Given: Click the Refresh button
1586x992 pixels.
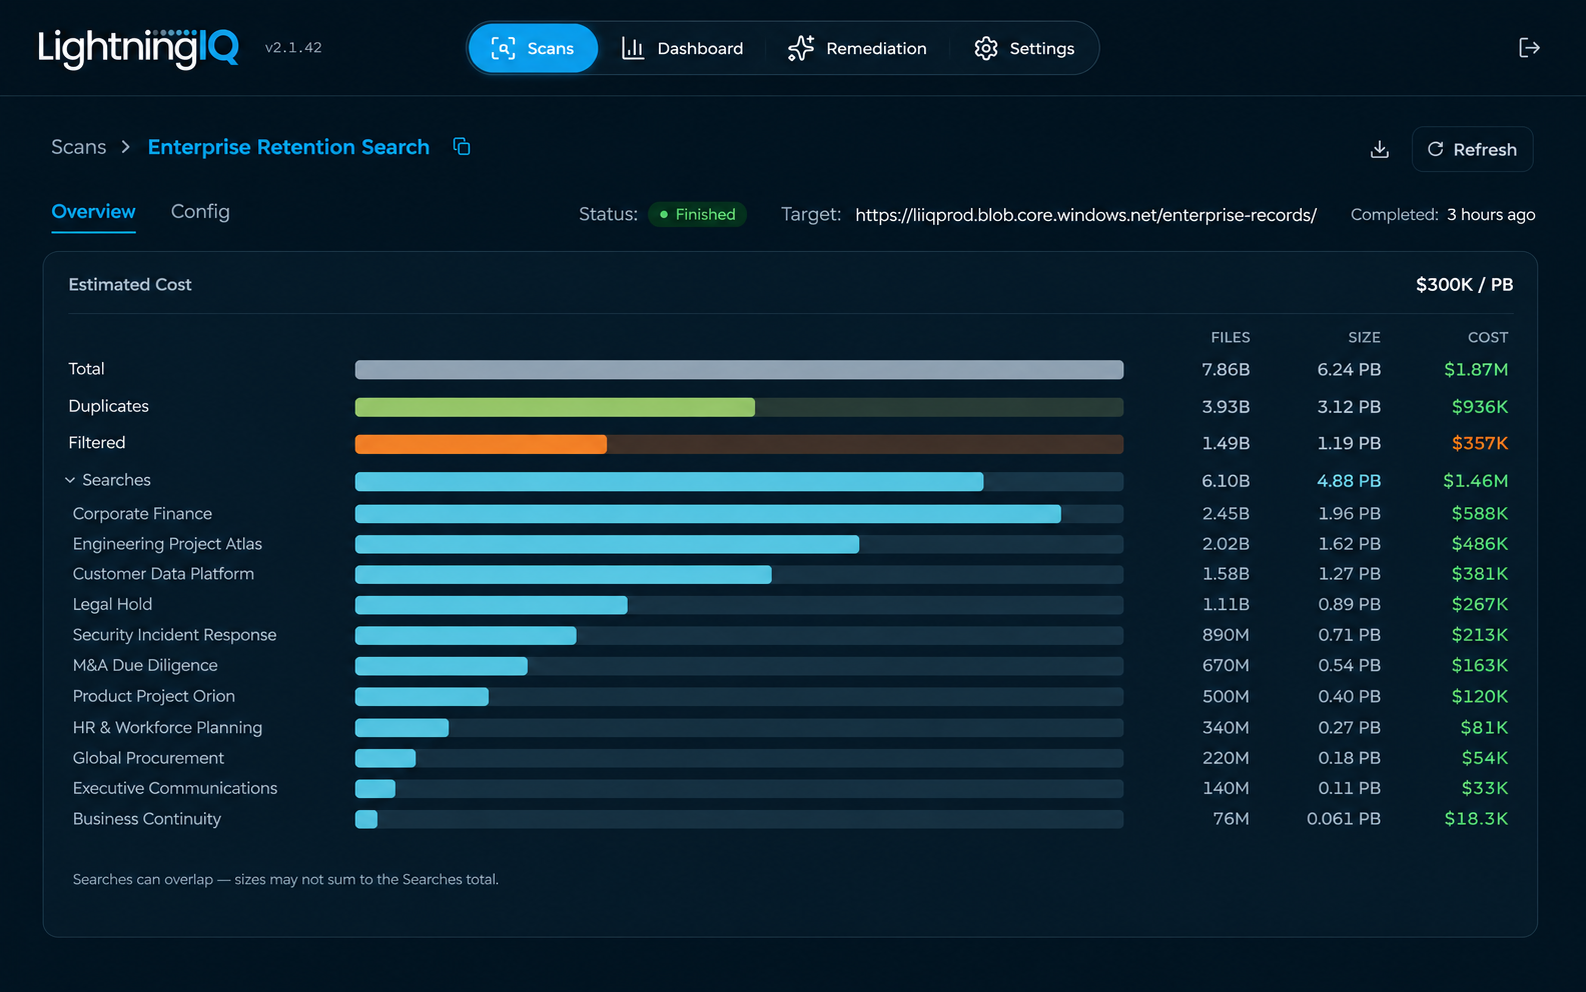Looking at the screenshot, I should [1472, 149].
